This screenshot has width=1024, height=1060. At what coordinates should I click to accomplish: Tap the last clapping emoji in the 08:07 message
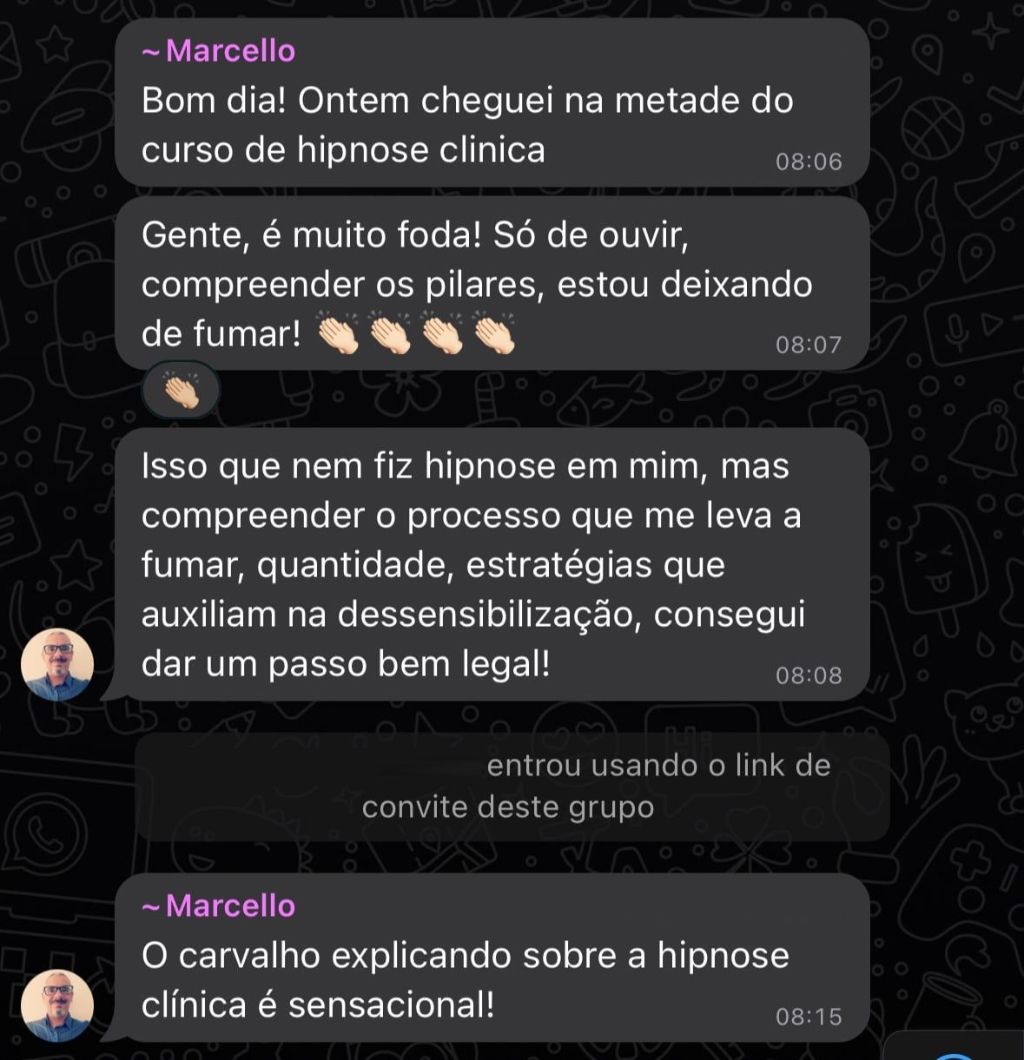[494, 333]
